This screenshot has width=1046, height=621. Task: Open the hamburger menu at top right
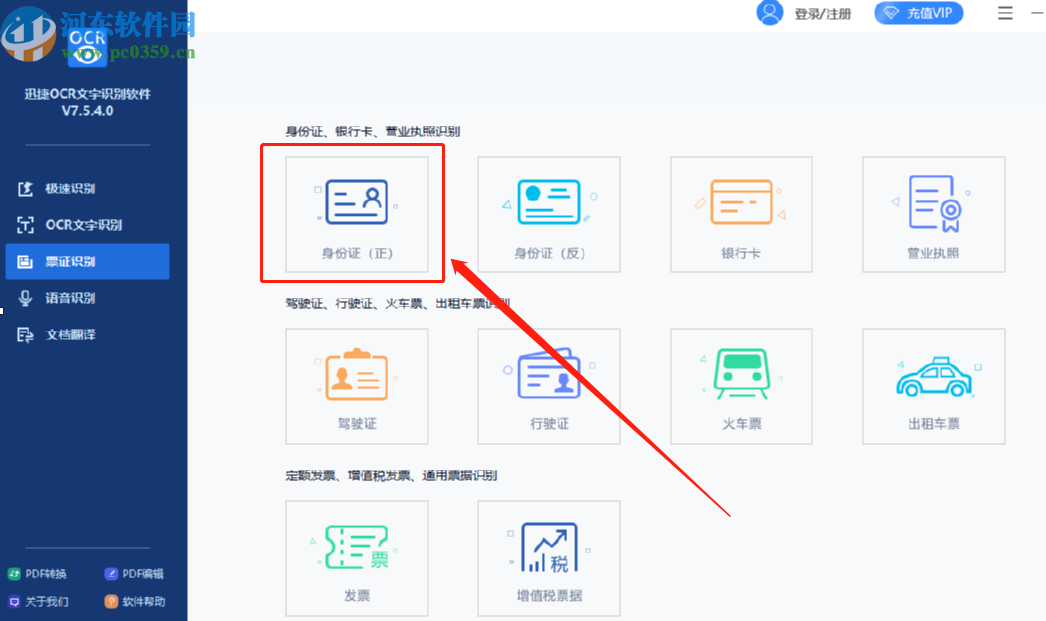click(1004, 13)
